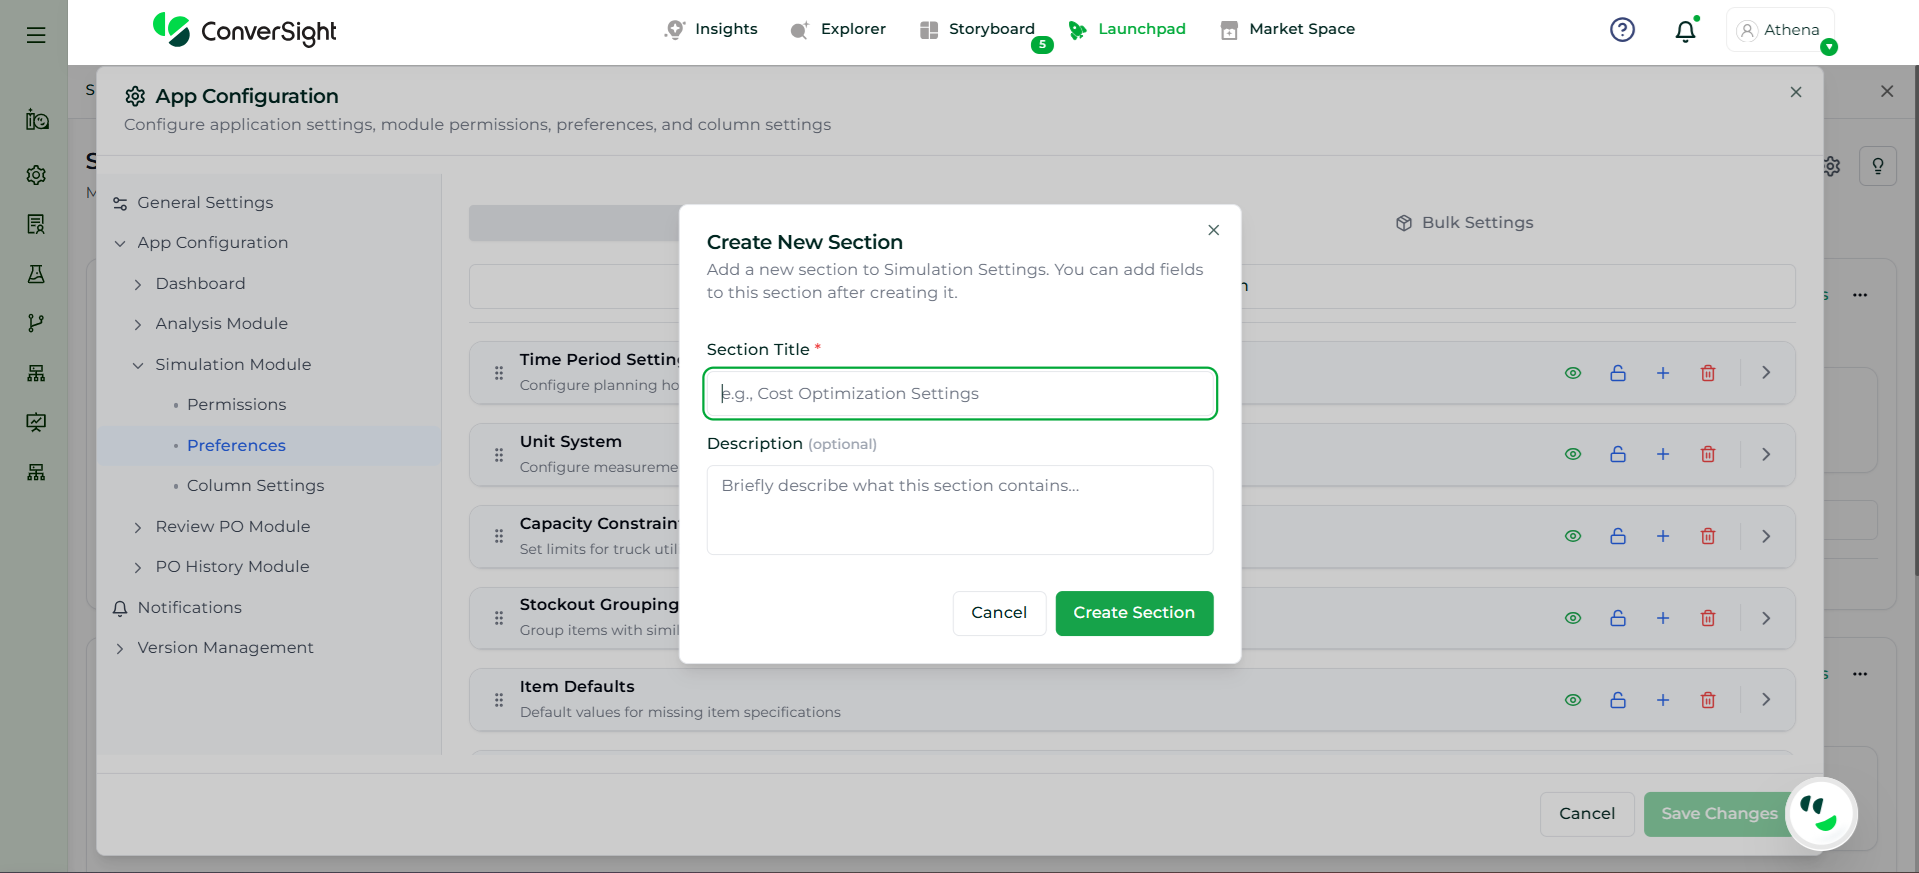Expand the Capacity Constraints section chevron
The image size is (1919, 873).
tap(1766, 536)
